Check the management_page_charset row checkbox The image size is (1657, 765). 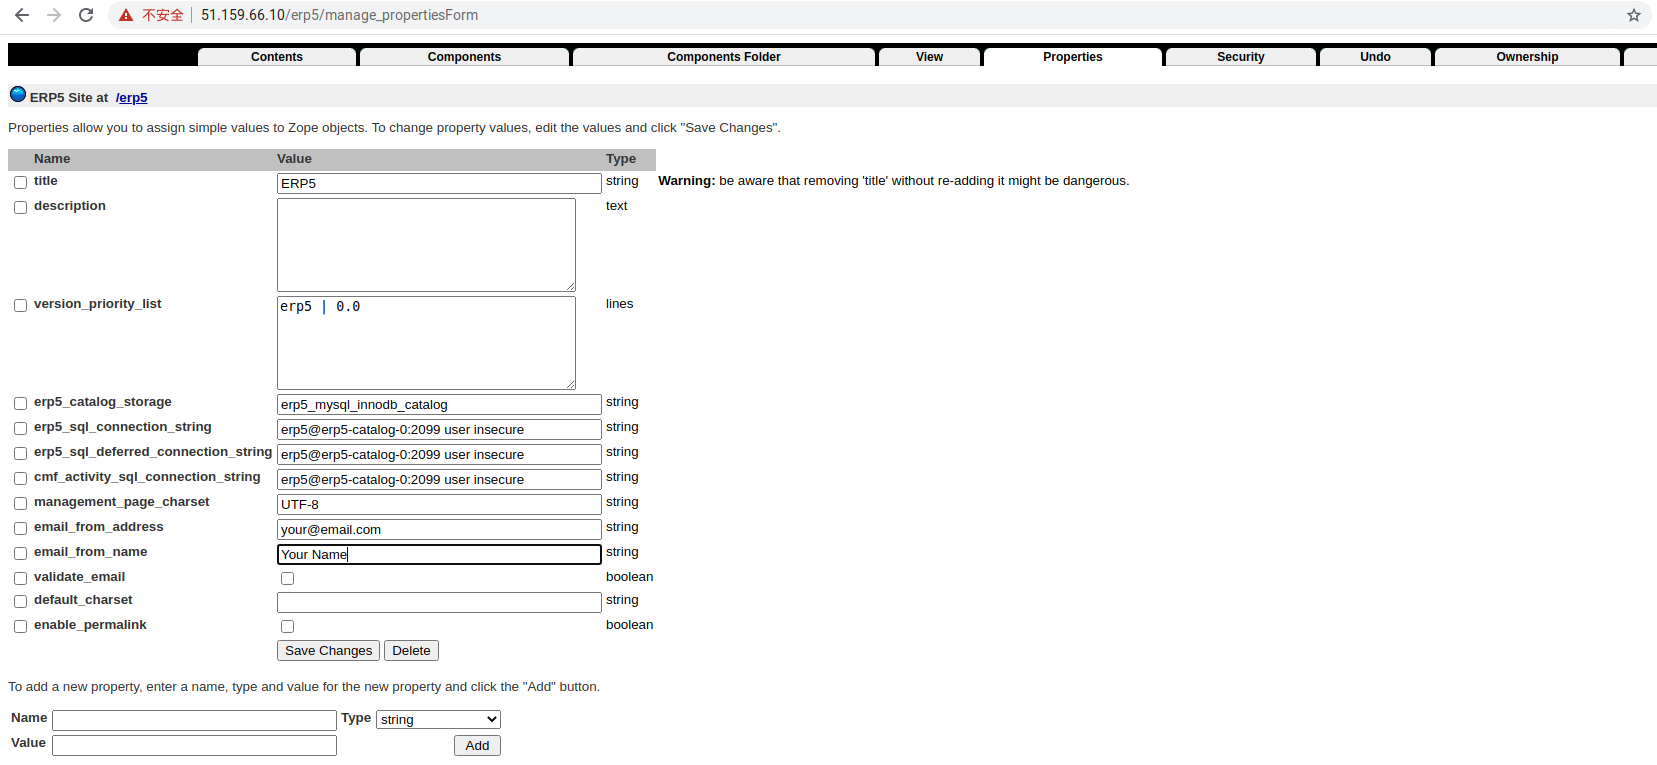20,504
